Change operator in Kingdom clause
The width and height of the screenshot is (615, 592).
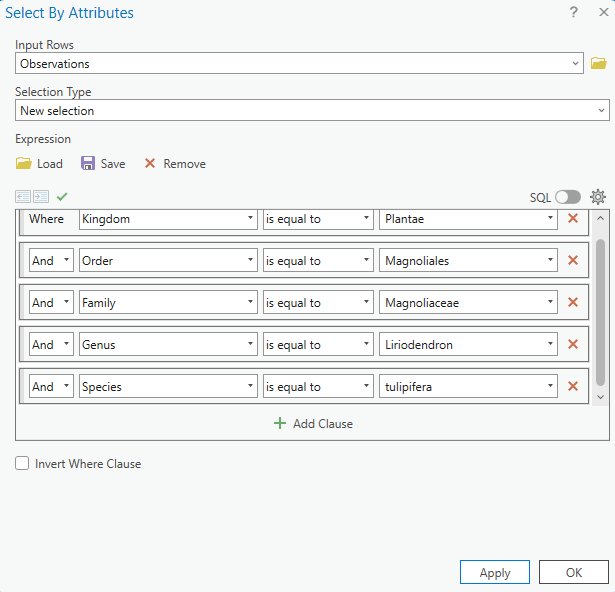pyautogui.click(x=318, y=219)
